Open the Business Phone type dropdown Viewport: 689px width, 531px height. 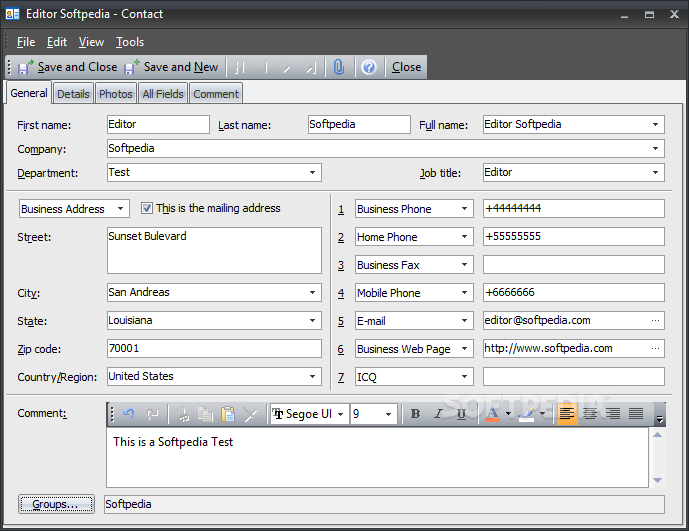coord(464,208)
